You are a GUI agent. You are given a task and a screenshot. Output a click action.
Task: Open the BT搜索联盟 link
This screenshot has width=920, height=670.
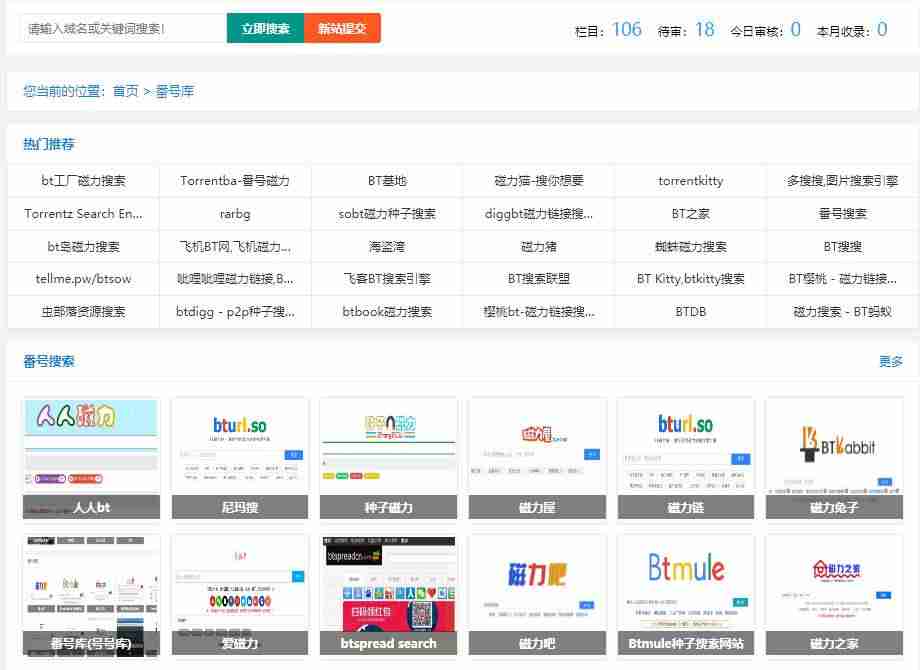point(539,279)
